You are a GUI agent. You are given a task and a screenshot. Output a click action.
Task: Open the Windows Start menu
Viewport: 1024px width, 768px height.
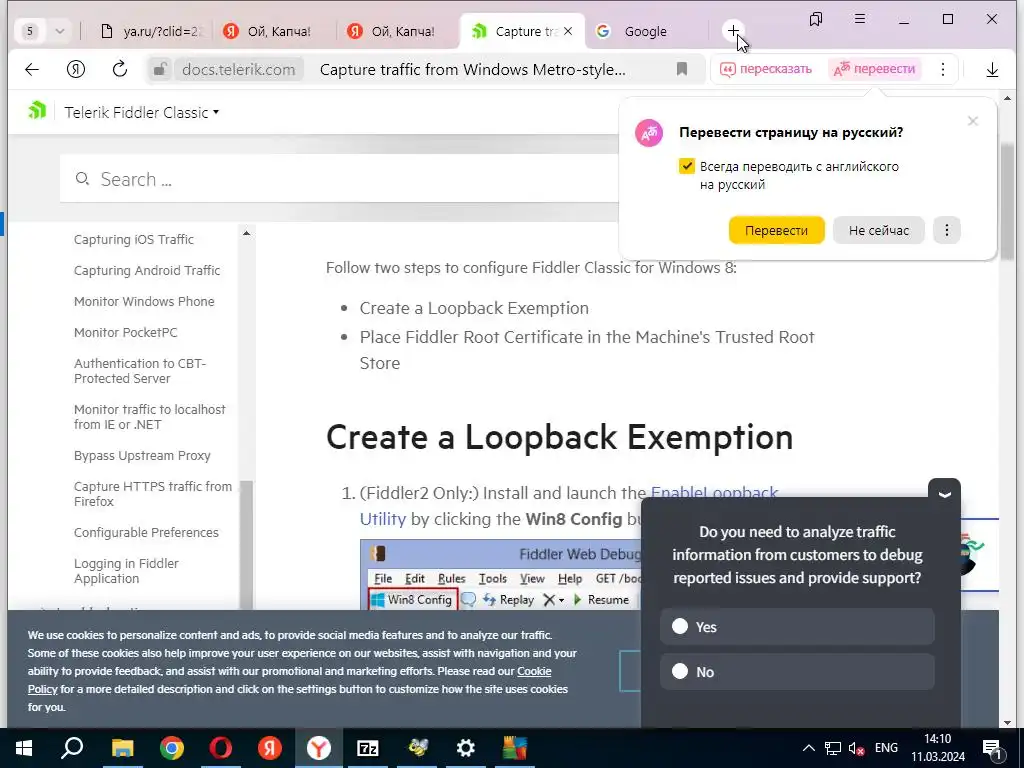24,748
